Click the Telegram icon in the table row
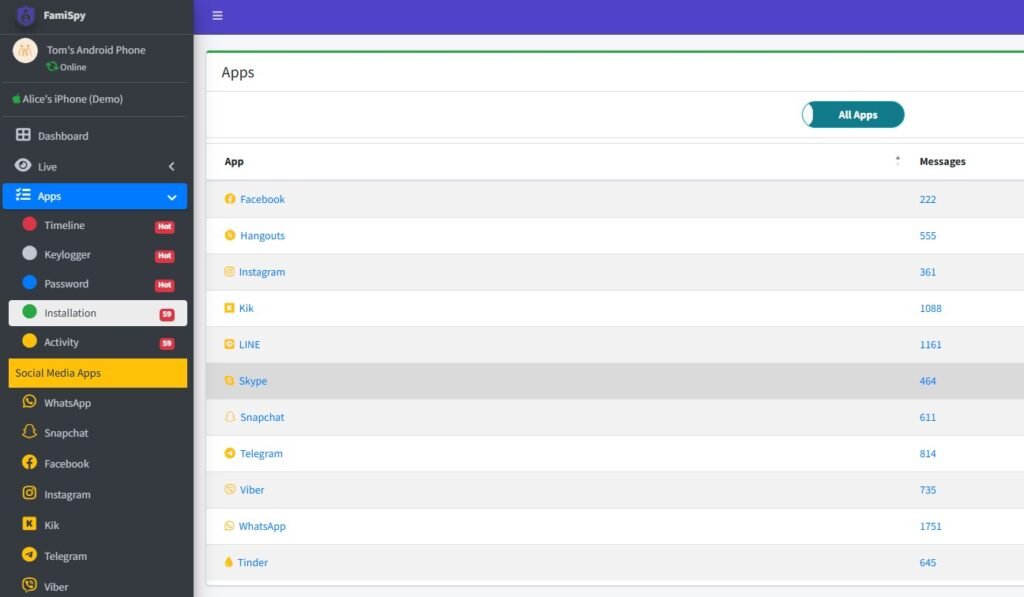1024x597 pixels. 230,453
